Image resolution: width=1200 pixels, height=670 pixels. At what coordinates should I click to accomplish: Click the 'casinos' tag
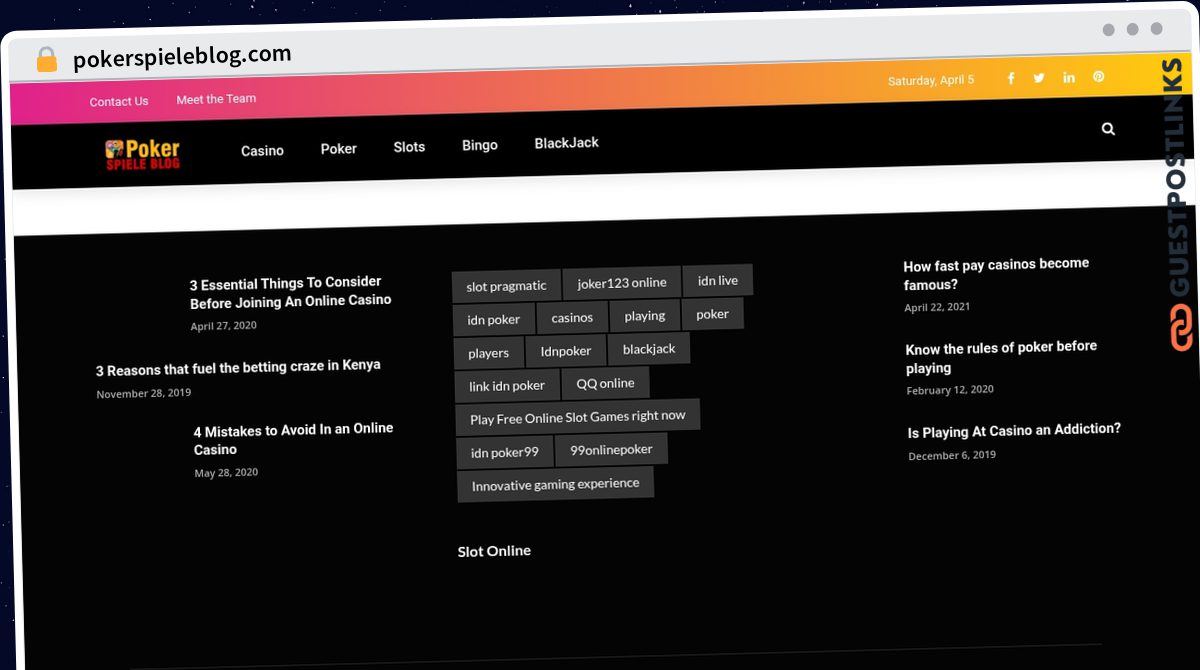pos(572,318)
